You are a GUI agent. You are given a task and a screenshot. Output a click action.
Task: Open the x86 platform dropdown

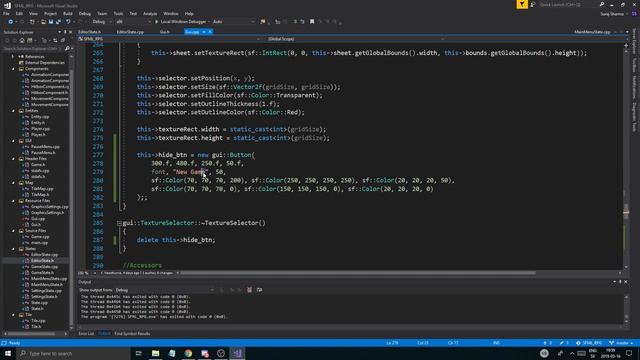[x=133, y=22]
